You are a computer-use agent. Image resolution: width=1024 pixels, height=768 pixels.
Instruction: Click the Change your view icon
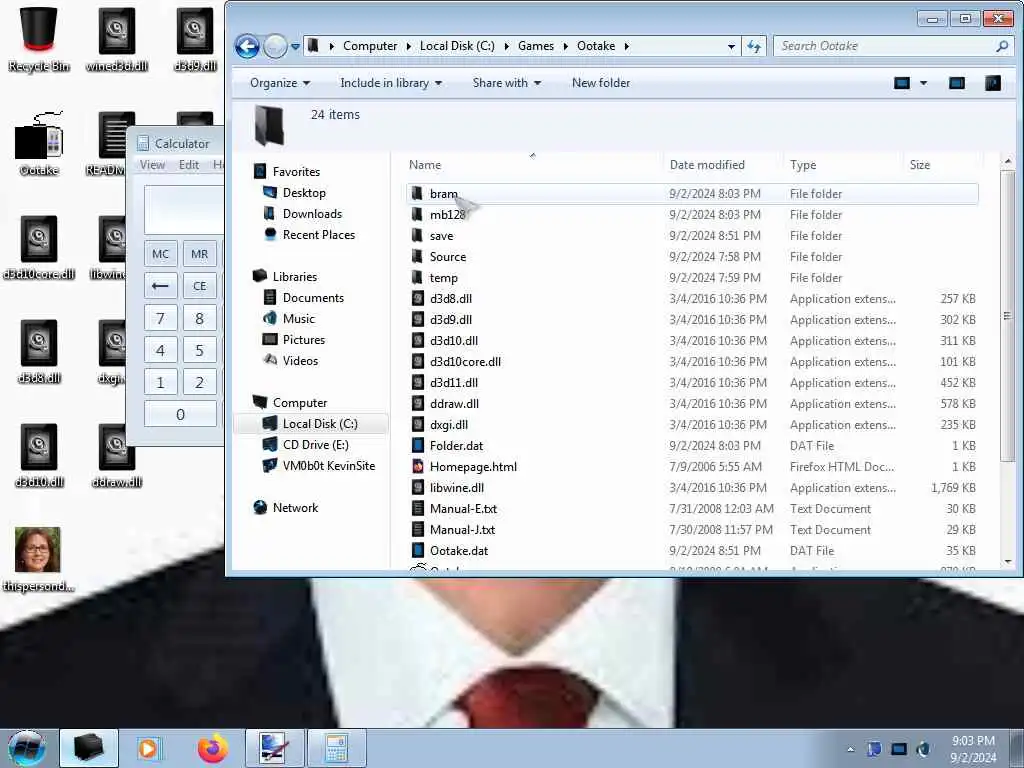pos(902,83)
